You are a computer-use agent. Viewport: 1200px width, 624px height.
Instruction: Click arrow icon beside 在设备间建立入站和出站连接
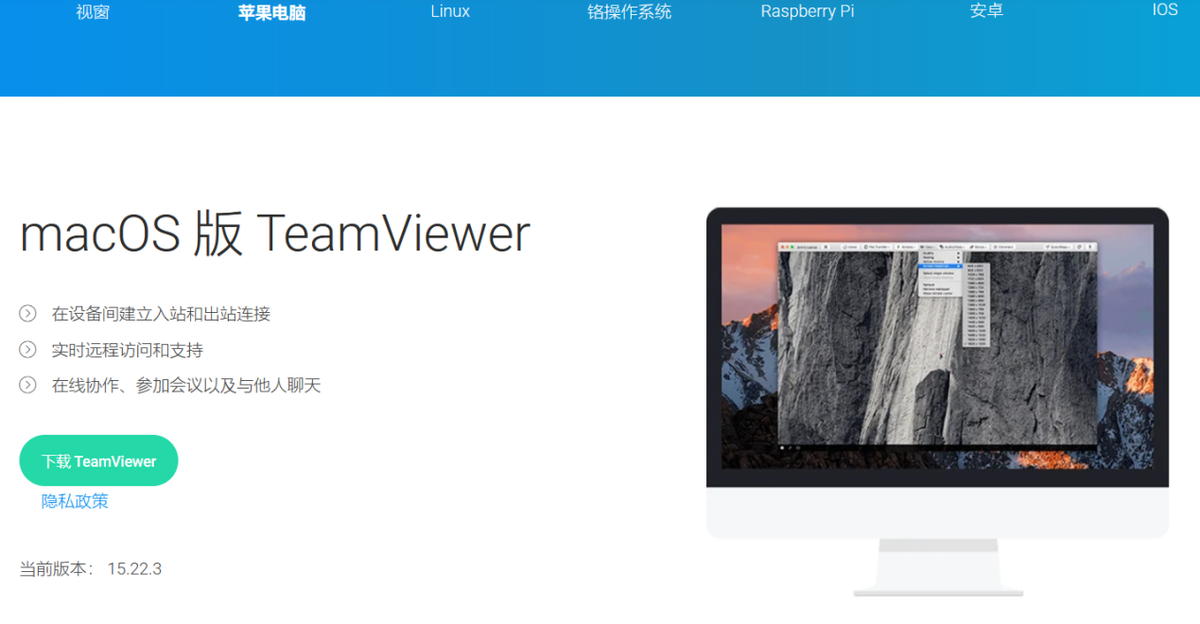(28, 314)
